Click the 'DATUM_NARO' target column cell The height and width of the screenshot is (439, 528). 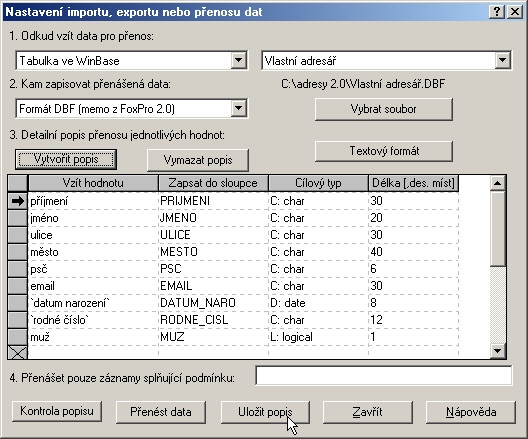coord(213,303)
